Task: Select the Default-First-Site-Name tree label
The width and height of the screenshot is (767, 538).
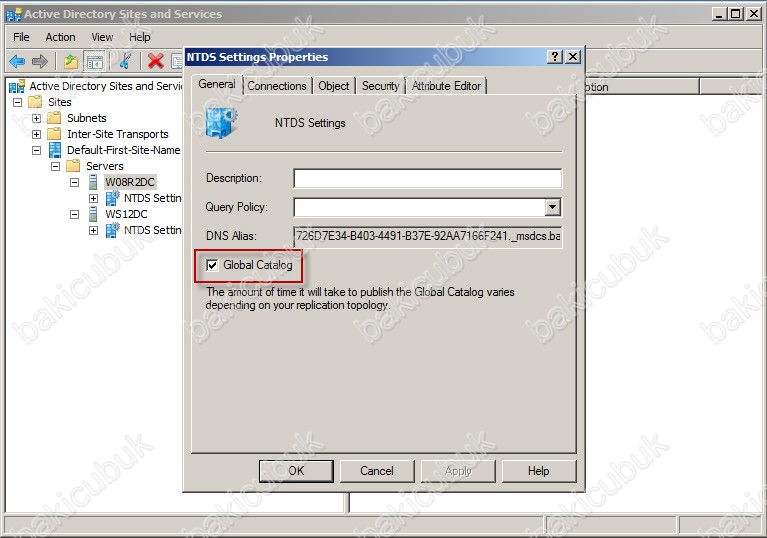Action: click(123, 150)
